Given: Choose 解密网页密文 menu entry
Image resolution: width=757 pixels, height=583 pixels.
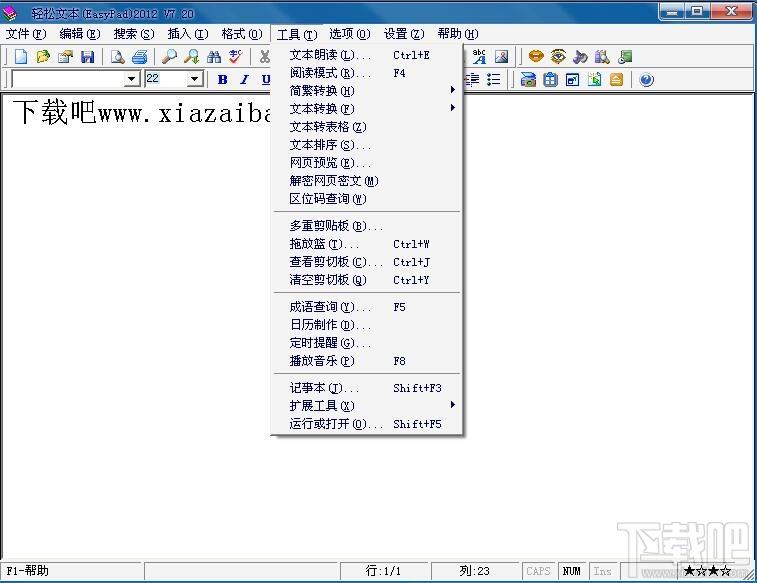Looking at the screenshot, I should point(367,180).
